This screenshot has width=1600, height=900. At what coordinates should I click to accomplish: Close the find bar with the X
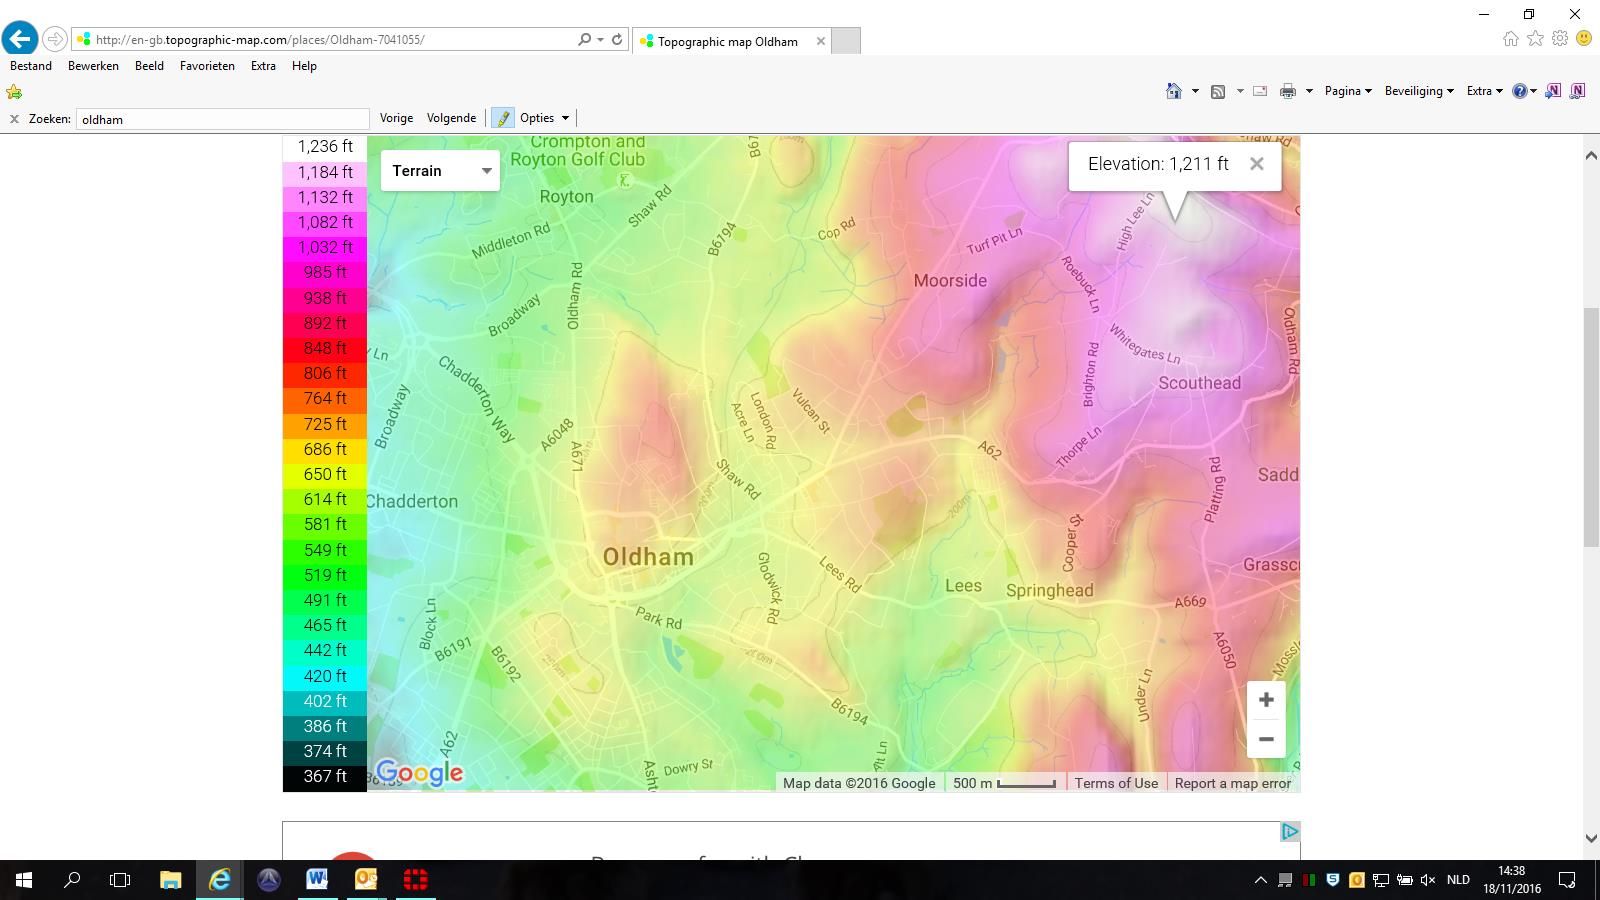tap(14, 119)
